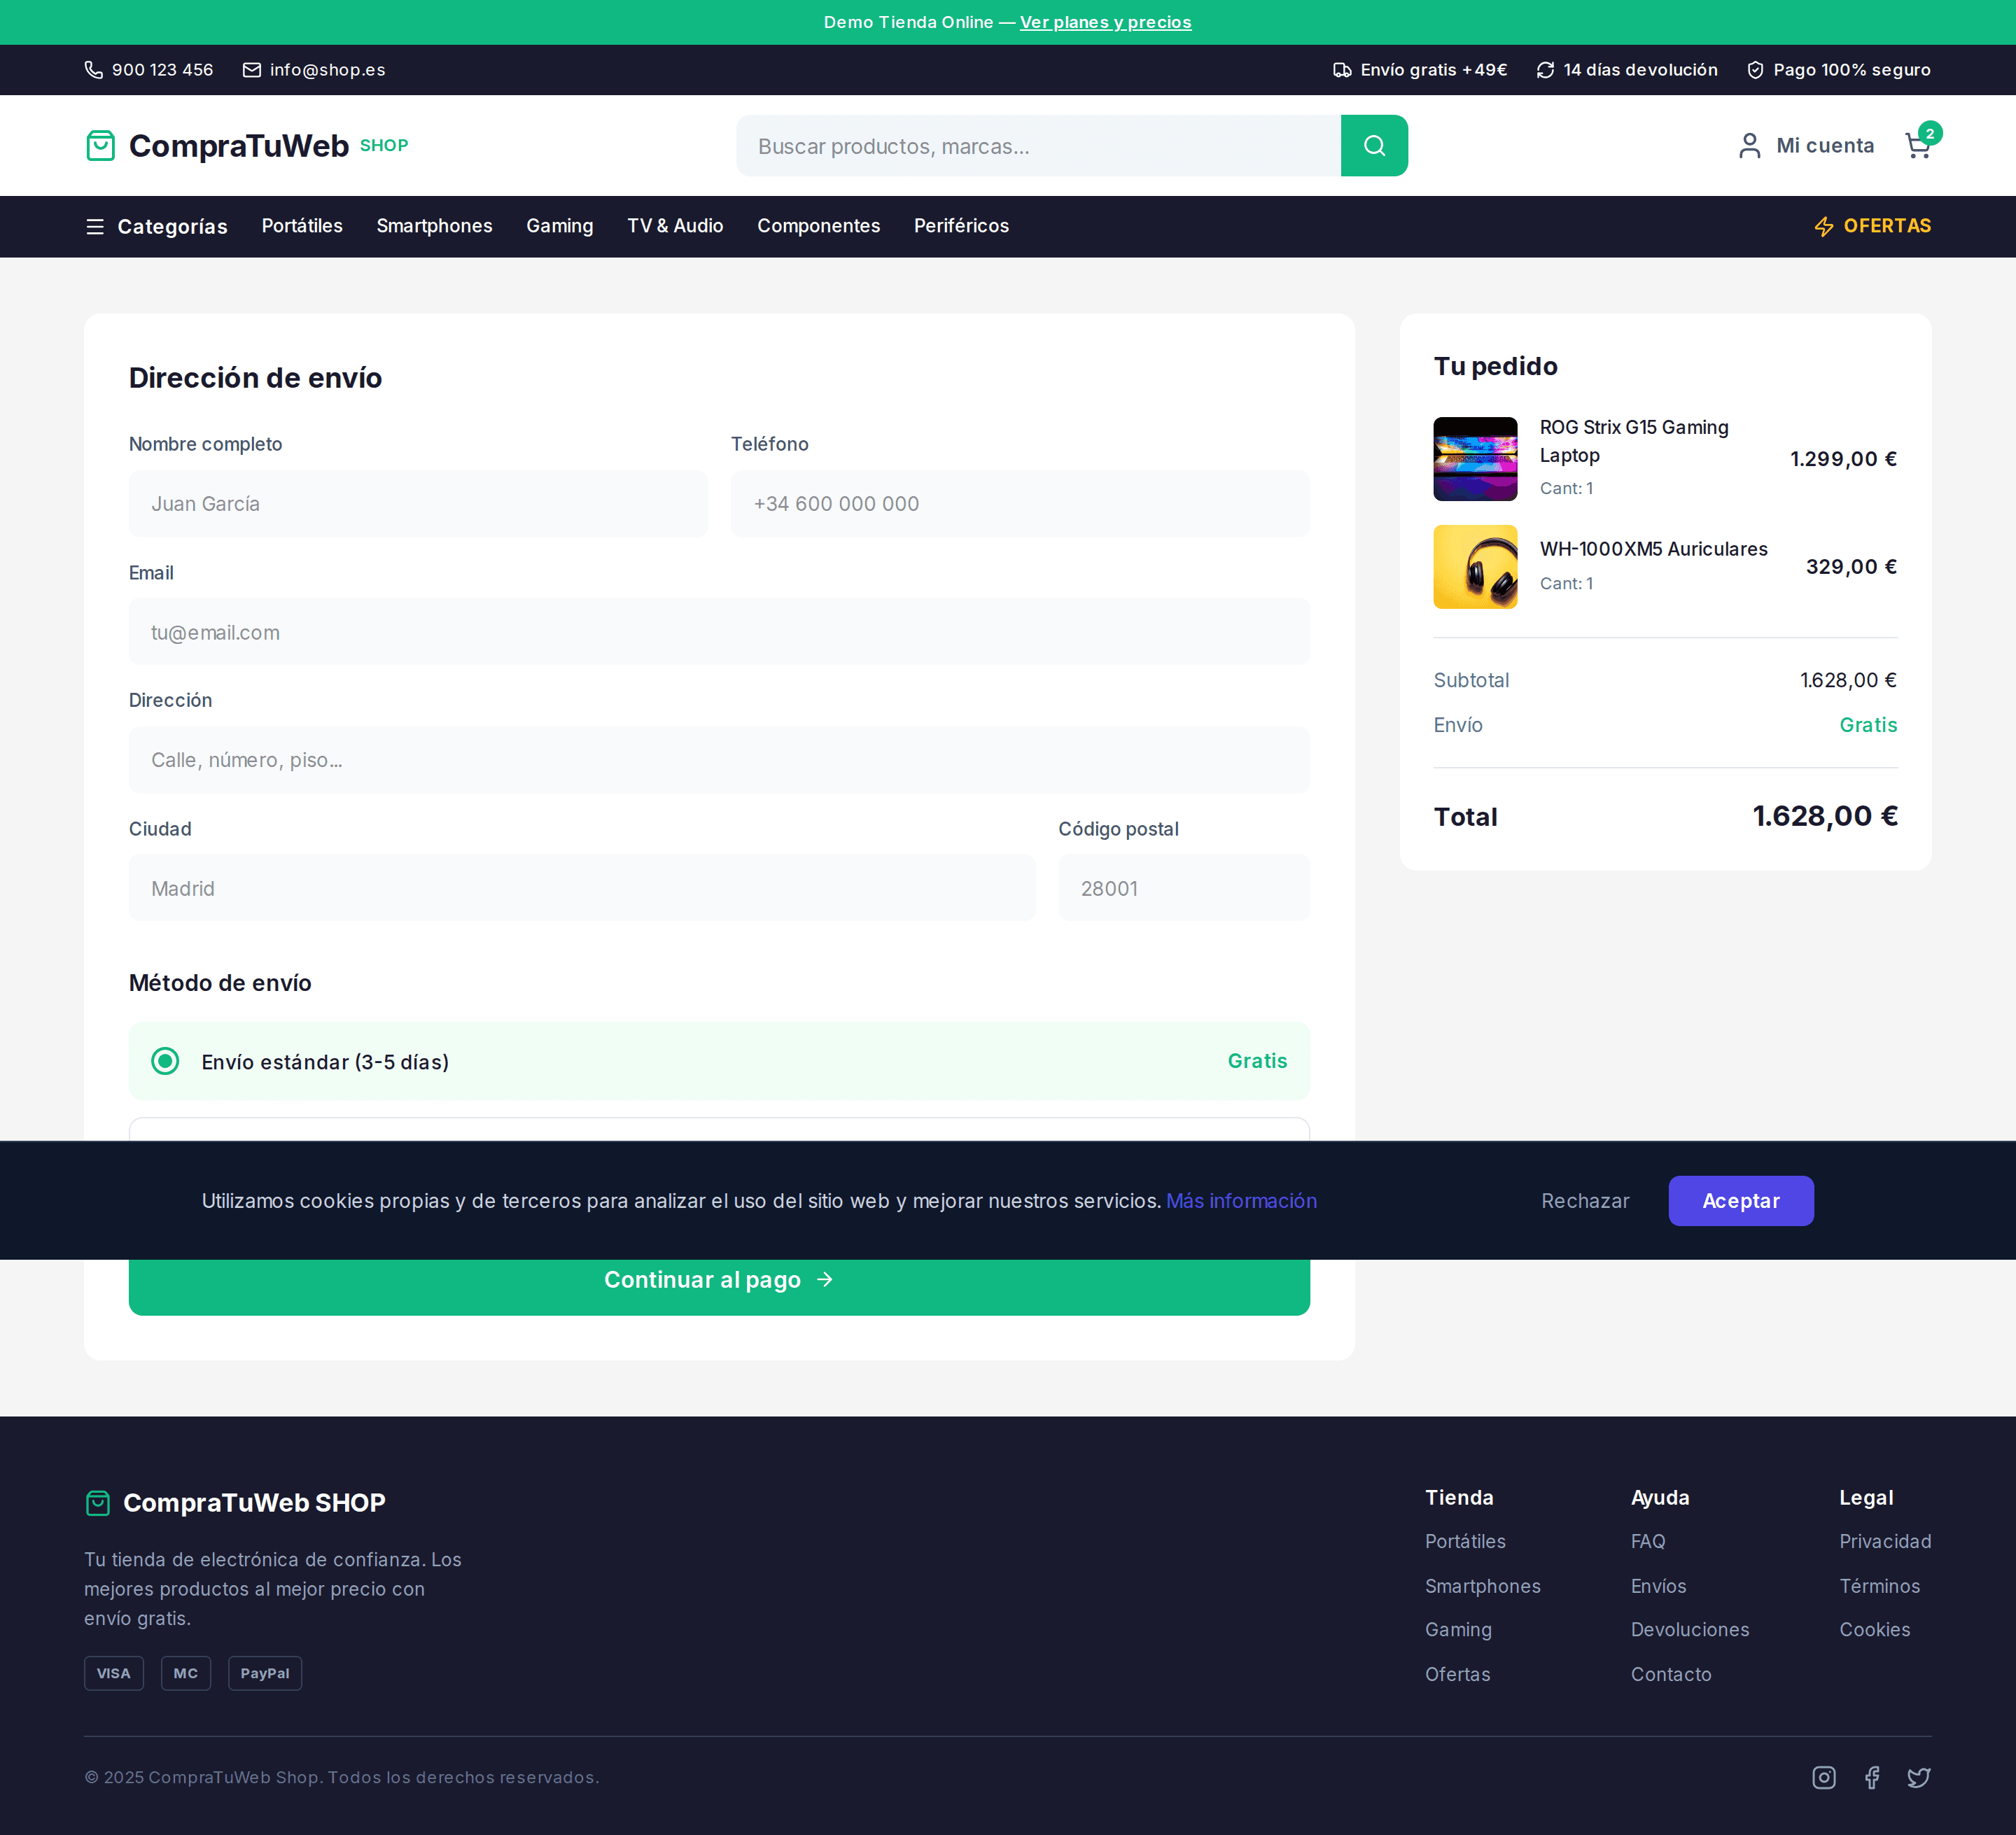Click the CompraTuWeb shop bag logo
The width and height of the screenshot is (2016, 1835).
101,145
